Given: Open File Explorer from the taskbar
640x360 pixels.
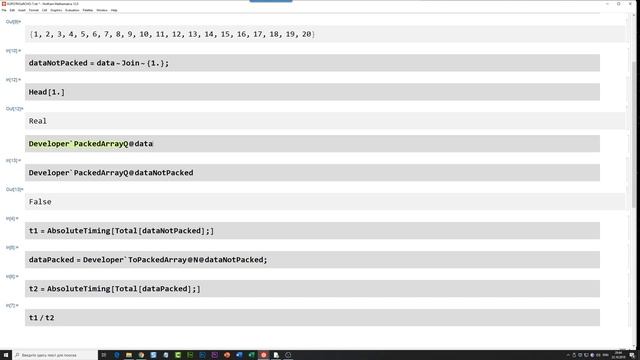Looking at the screenshot, I should point(129,355).
